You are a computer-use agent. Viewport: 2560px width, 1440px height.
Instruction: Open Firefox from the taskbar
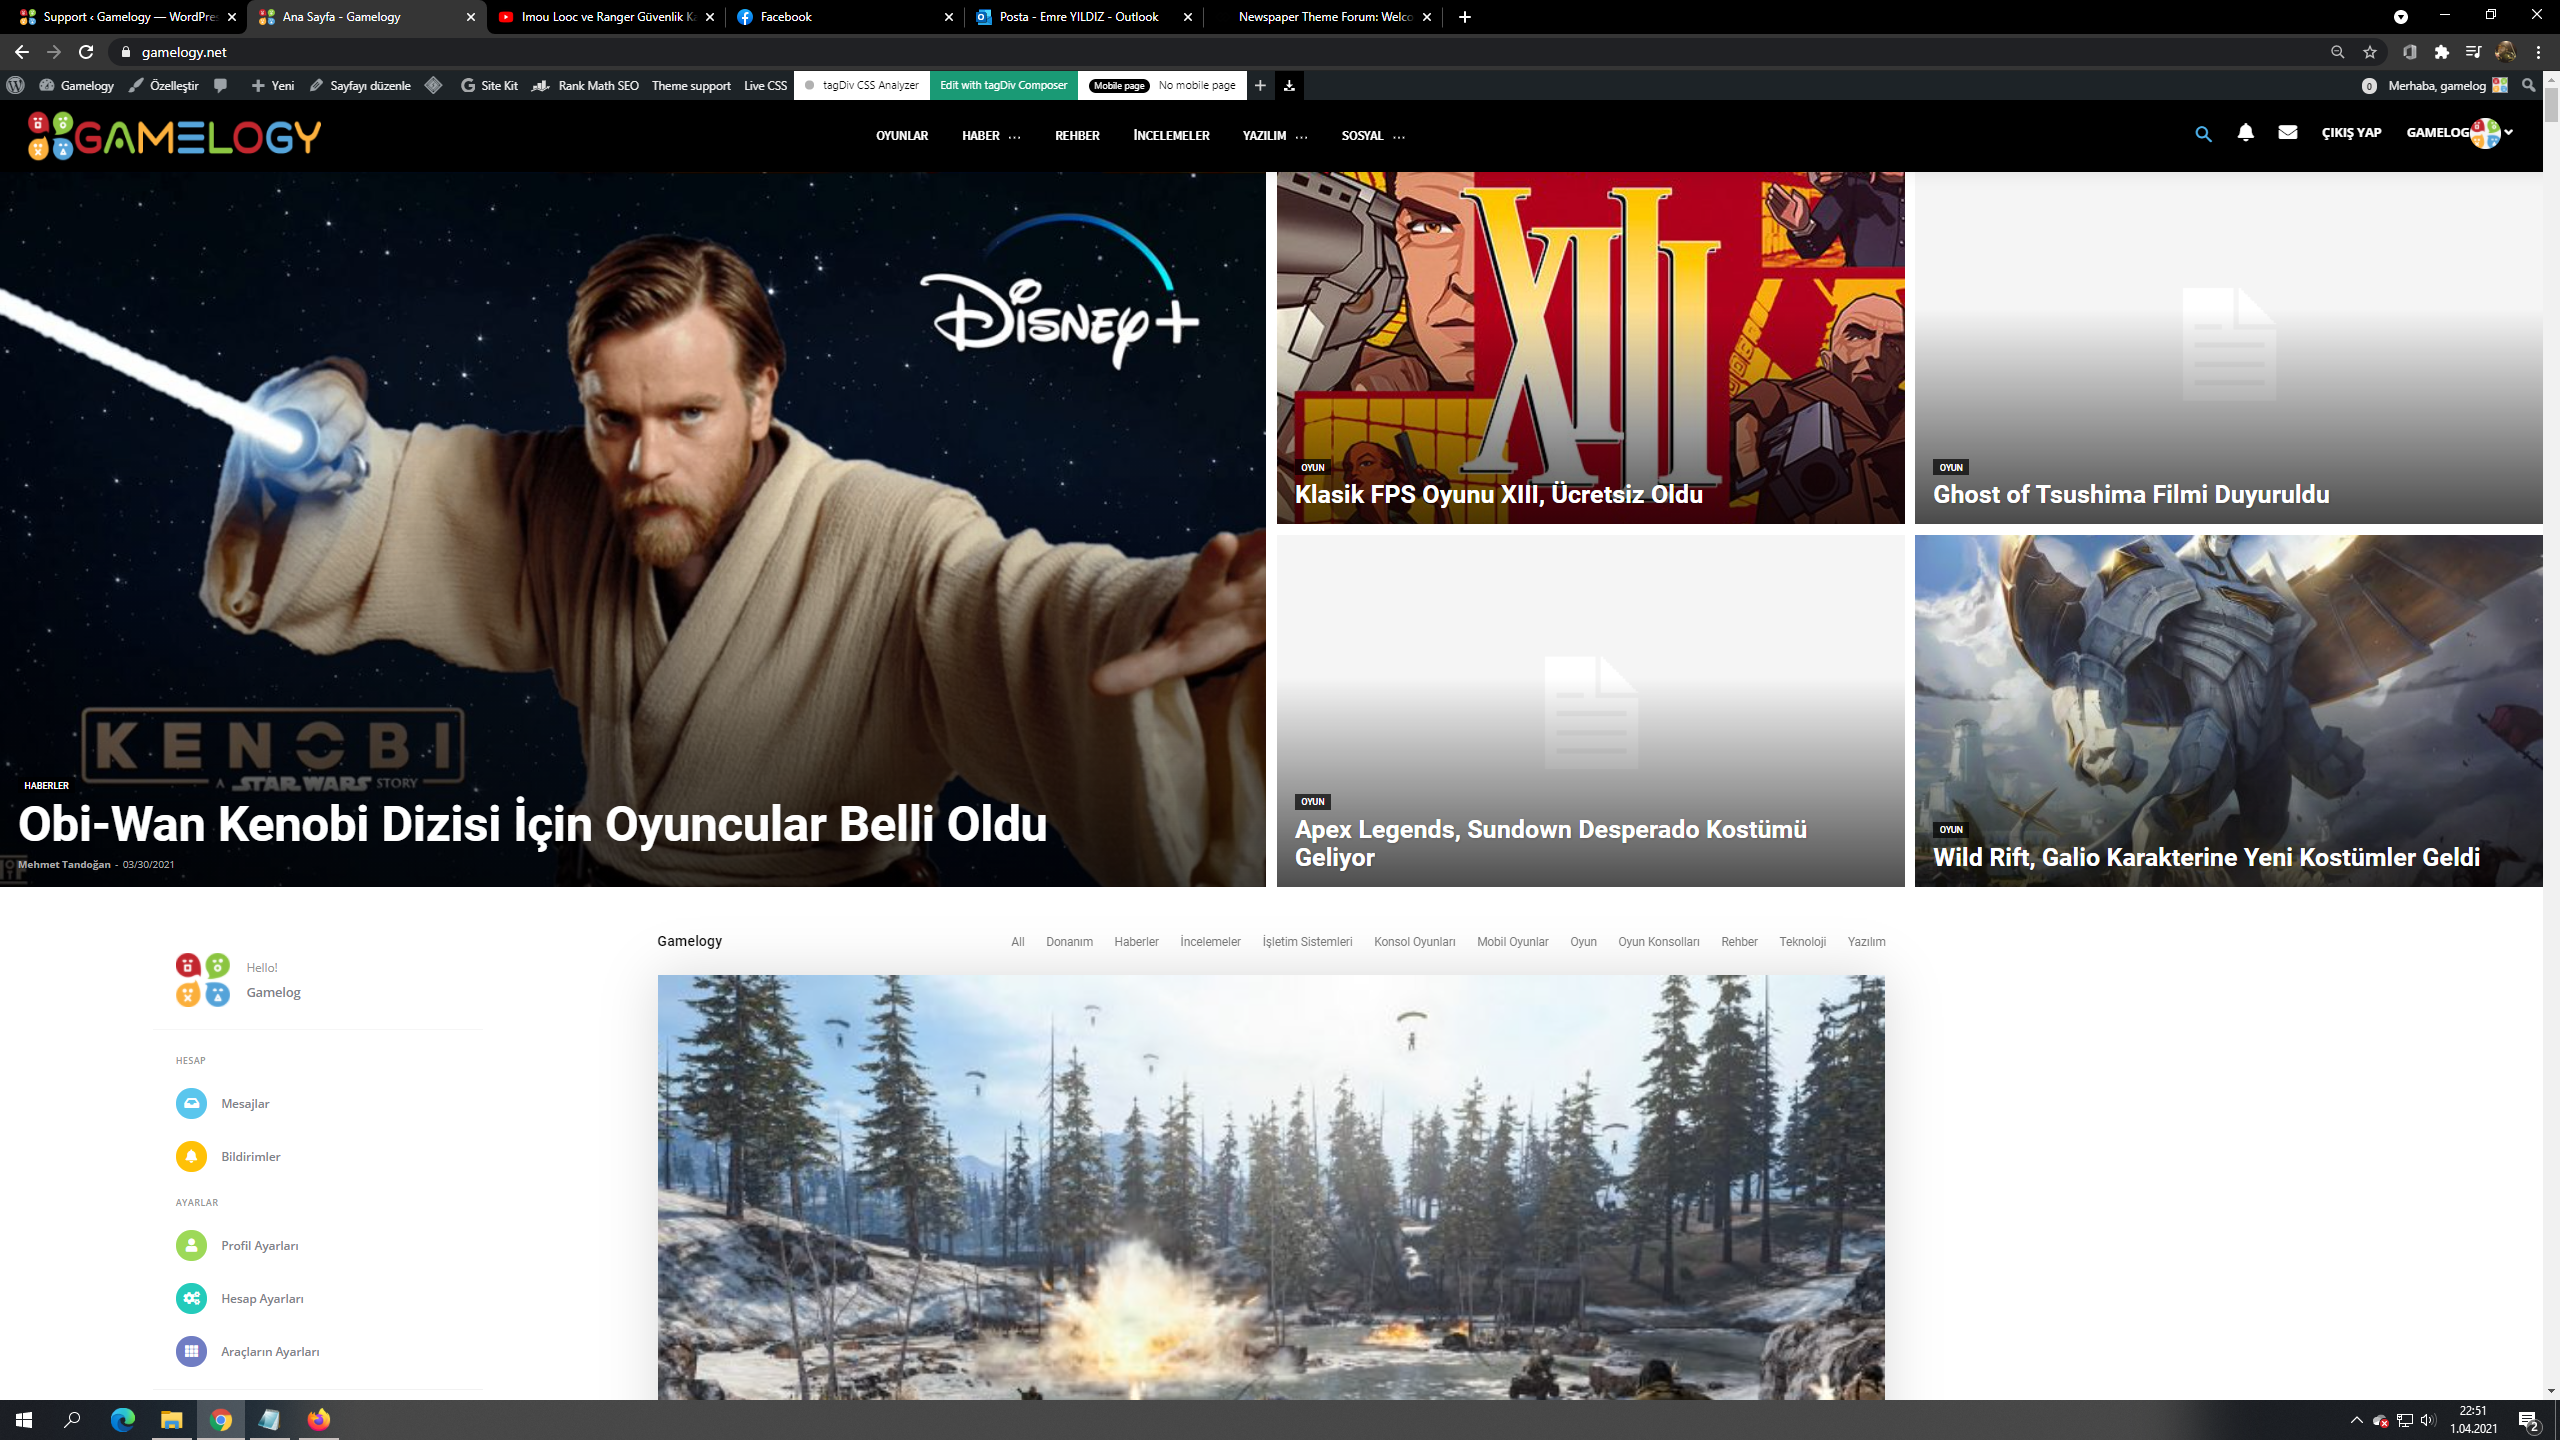coord(318,1420)
